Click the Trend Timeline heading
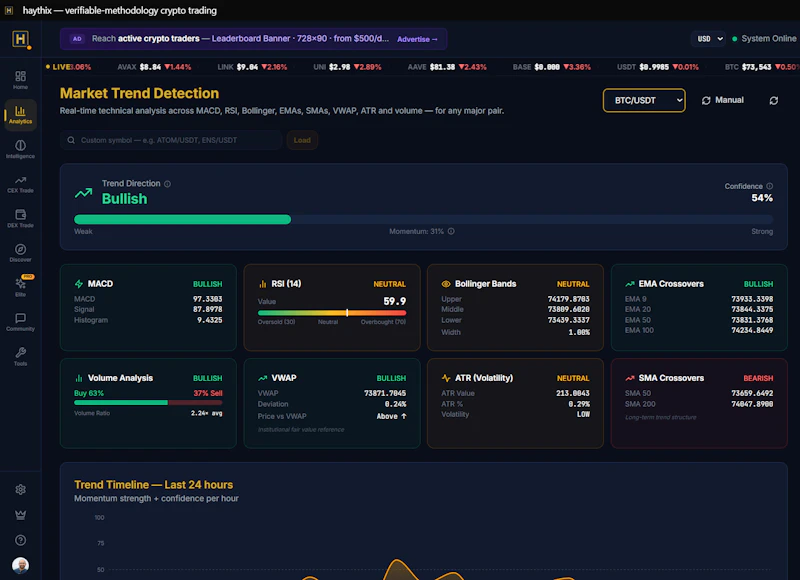The height and width of the screenshot is (580, 800). [x=154, y=485]
